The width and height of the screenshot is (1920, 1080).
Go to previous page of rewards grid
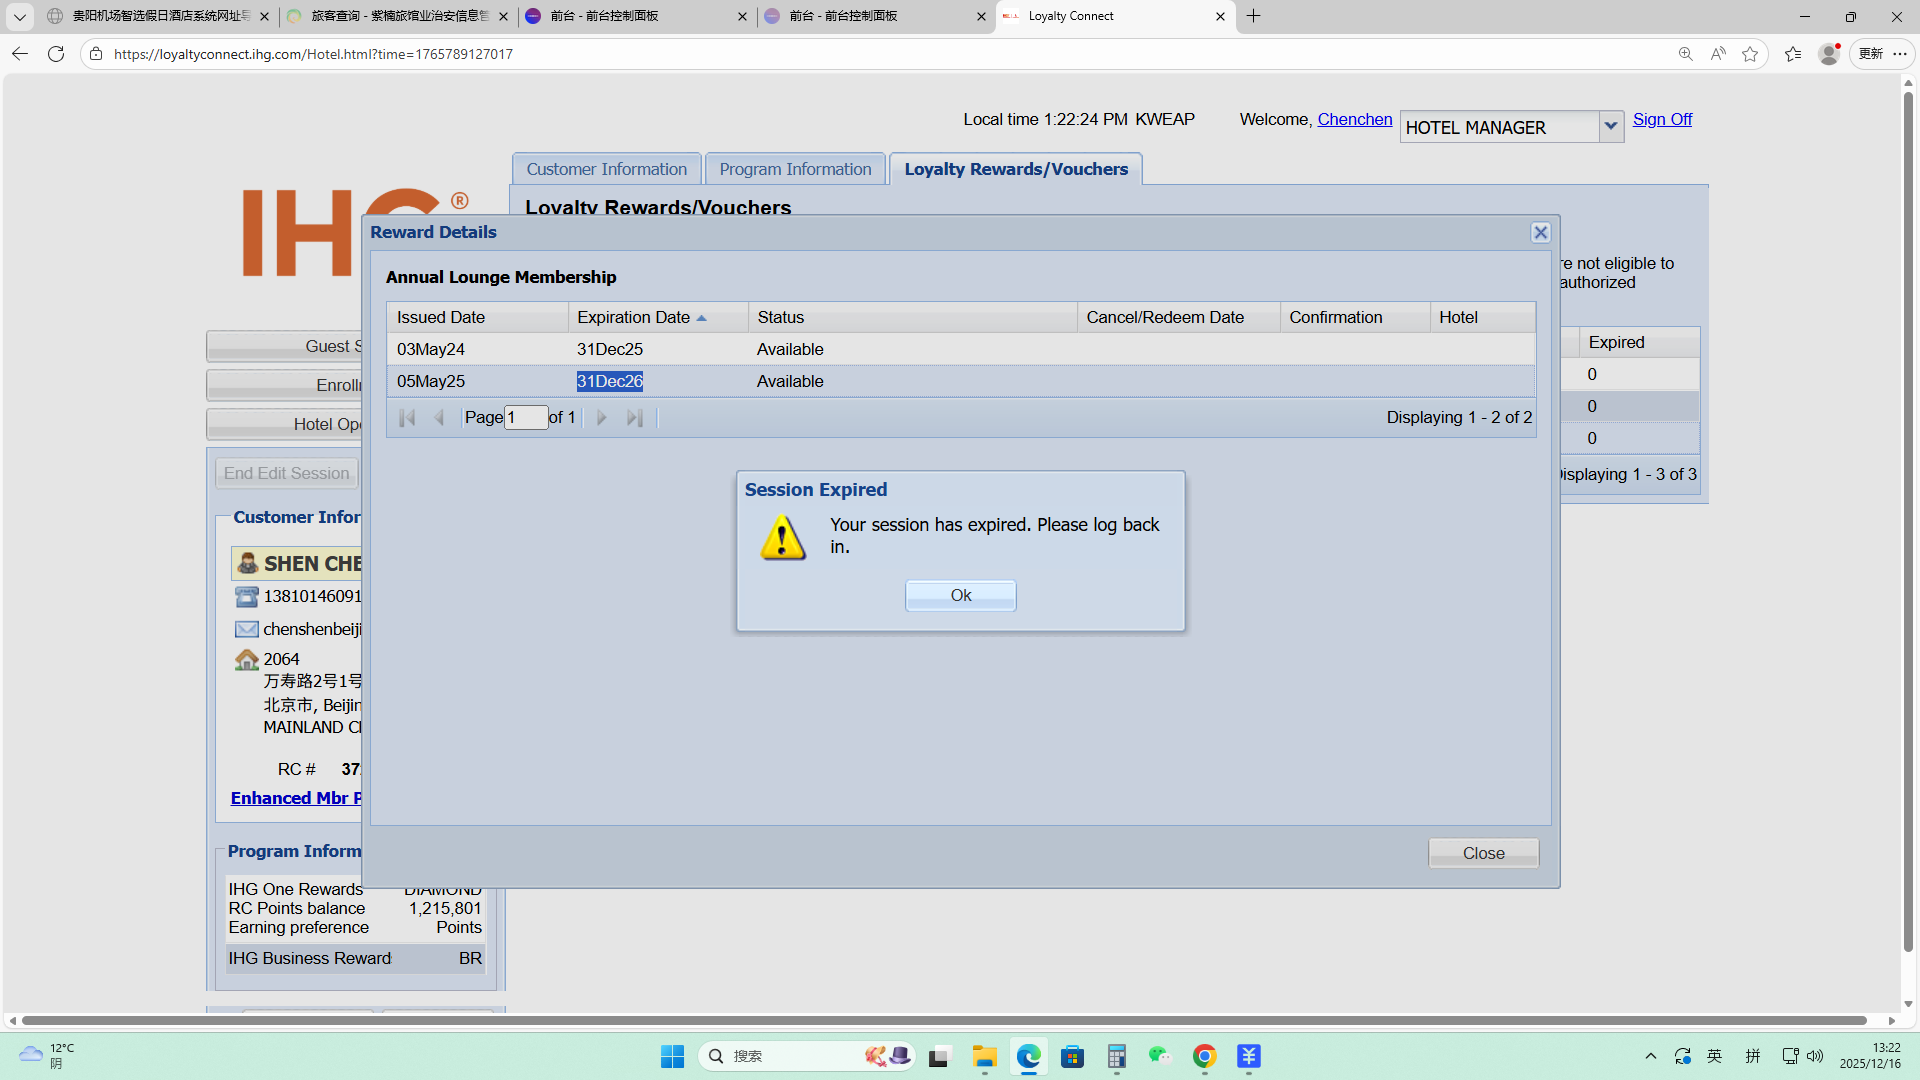(x=439, y=417)
